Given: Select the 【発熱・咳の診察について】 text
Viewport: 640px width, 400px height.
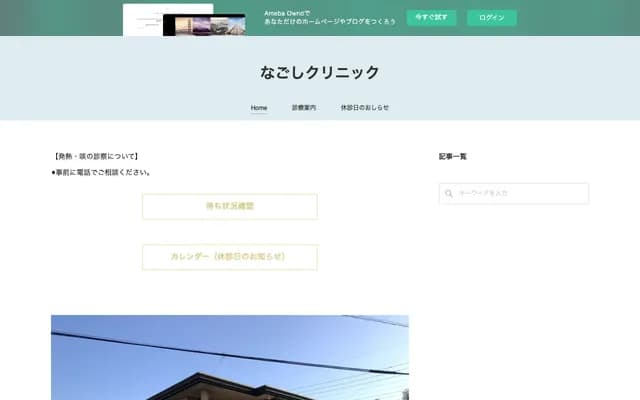Looking at the screenshot, I should (x=96, y=156).
